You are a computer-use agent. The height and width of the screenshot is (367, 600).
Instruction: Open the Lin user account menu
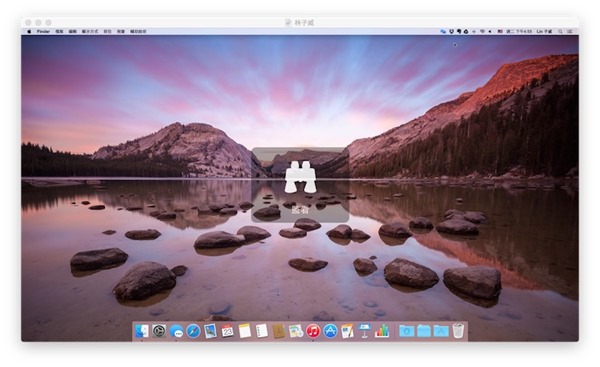coord(544,31)
